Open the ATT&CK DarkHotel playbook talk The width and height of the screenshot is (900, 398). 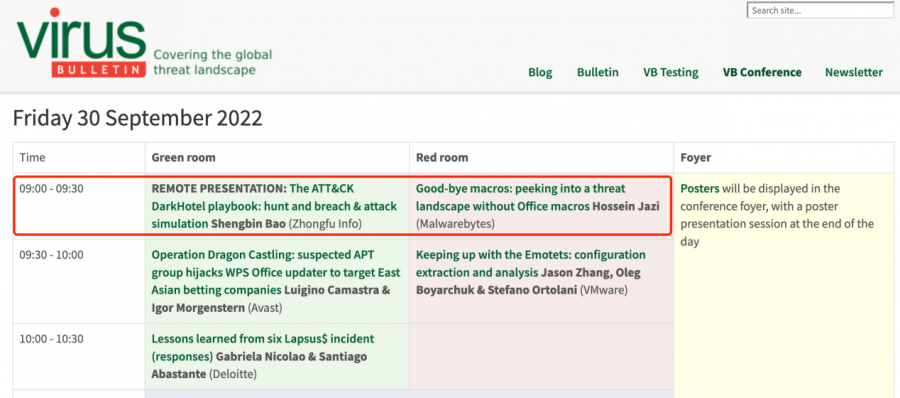pos(274,206)
